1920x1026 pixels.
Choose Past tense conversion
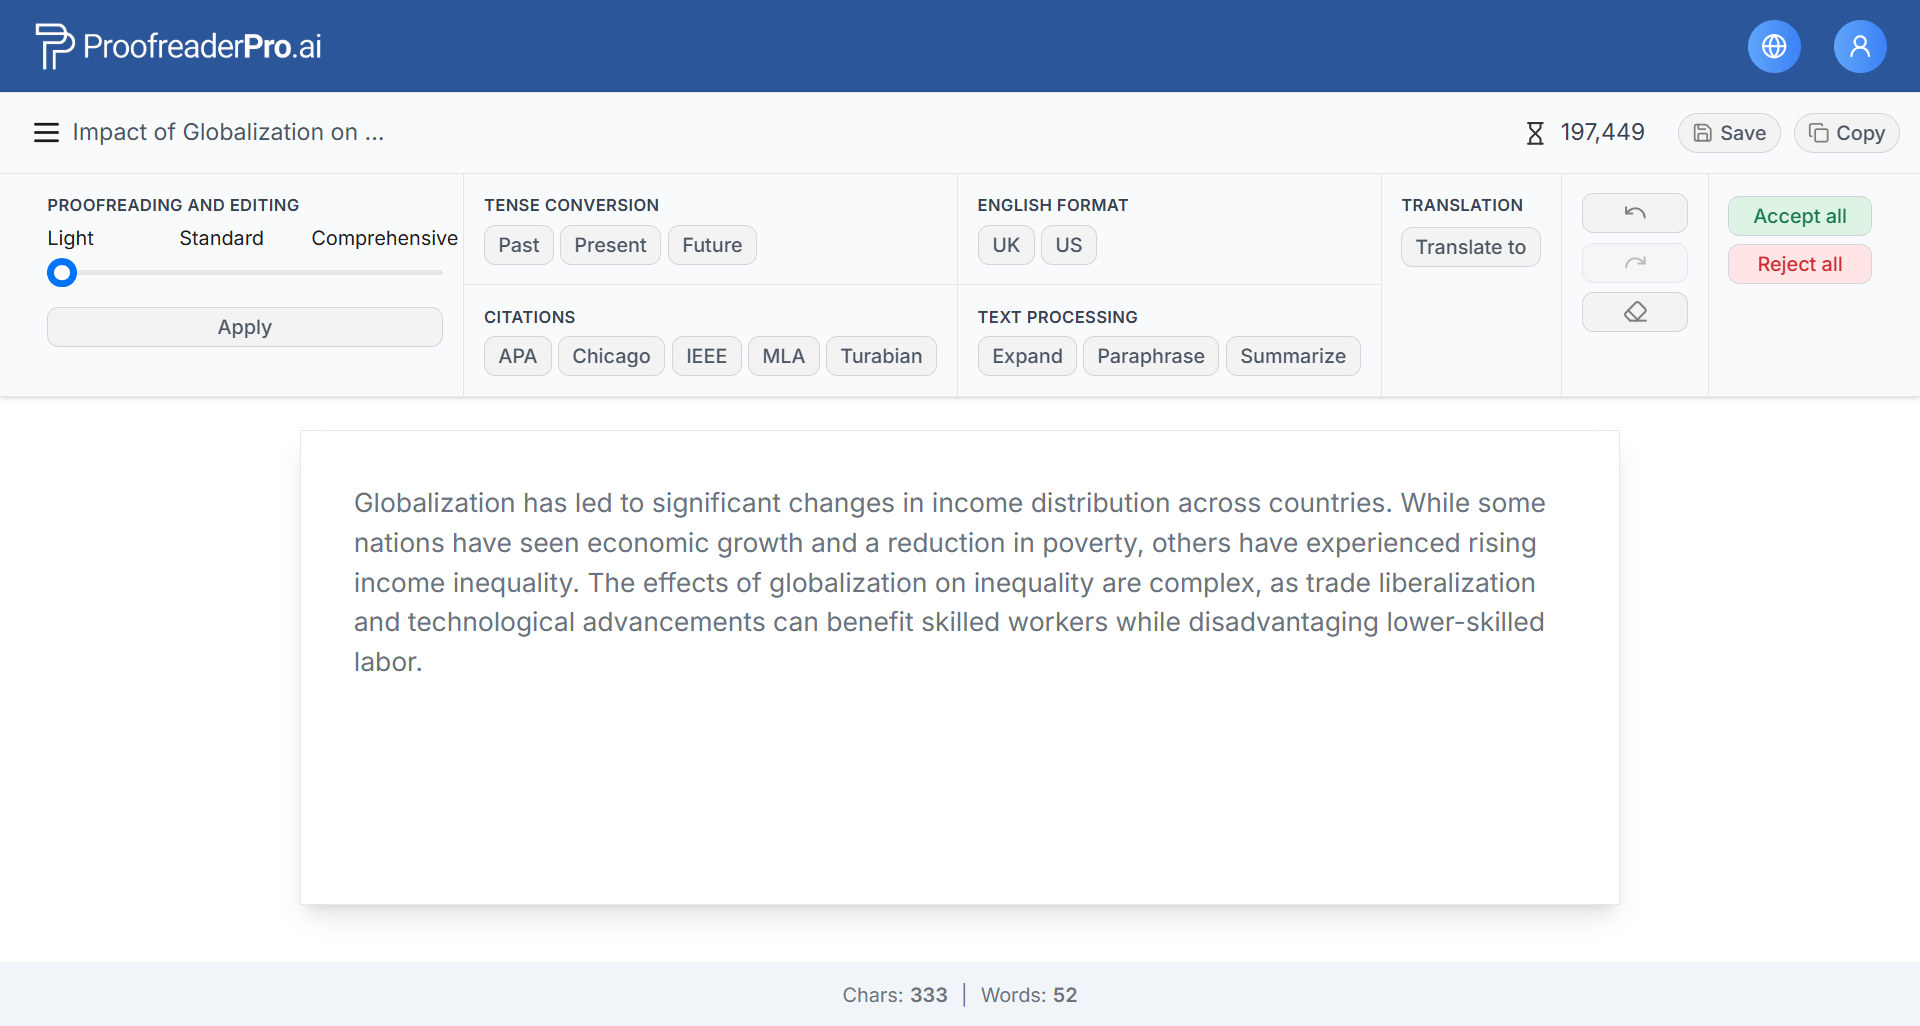518,245
